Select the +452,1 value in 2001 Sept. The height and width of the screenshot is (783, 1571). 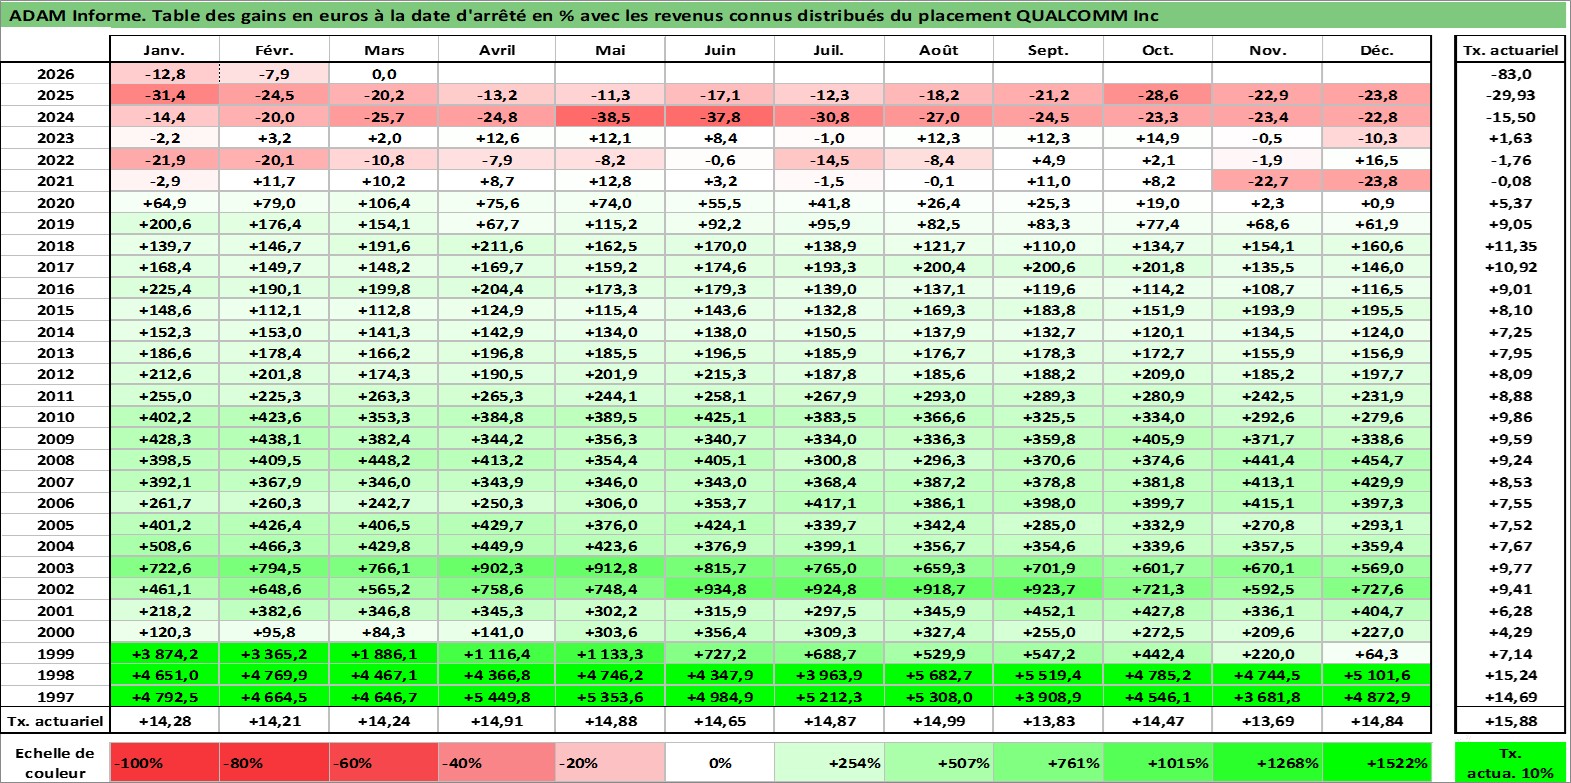[1048, 610]
